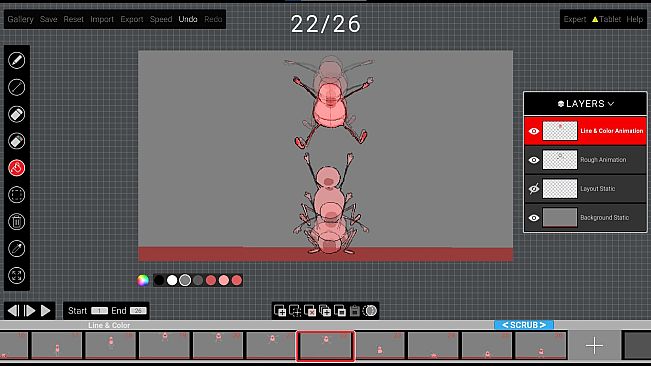The width and height of the screenshot is (651, 366).
Task: Open the Export menu item
Action: click(x=132, y=19)
